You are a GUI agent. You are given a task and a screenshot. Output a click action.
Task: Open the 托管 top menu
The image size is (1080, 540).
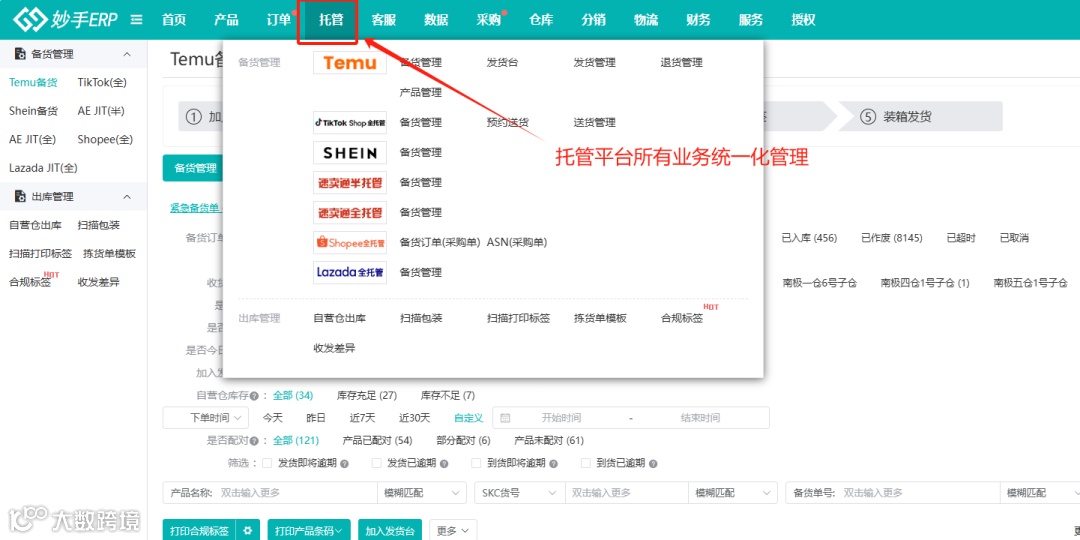click(331, 20)
